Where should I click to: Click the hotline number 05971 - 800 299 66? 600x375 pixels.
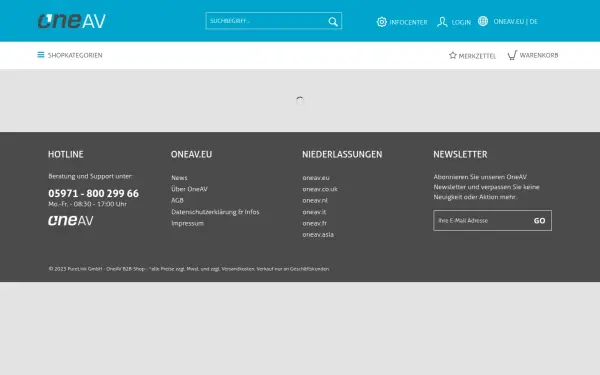coord(93,193)
